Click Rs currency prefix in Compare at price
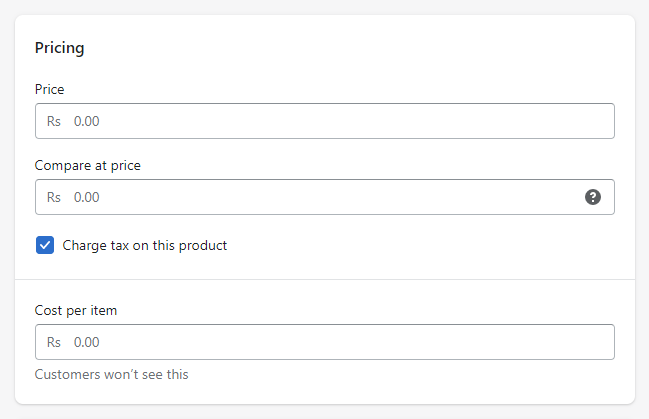This screenshot has width=649, height=419. coord(54,197)
